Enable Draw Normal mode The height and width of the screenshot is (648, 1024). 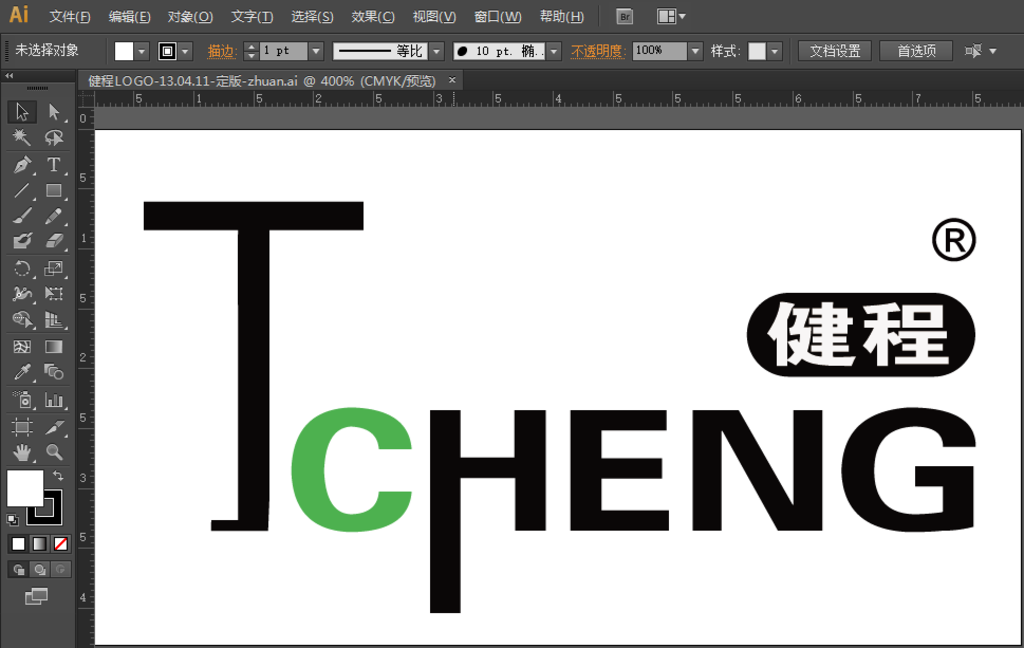18,570
